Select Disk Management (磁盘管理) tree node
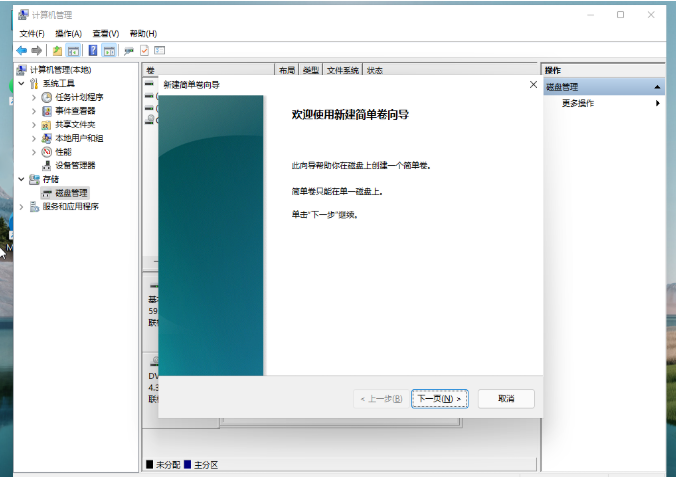Image resolution: width=676 pixels, height=477 pixels. 71,192
